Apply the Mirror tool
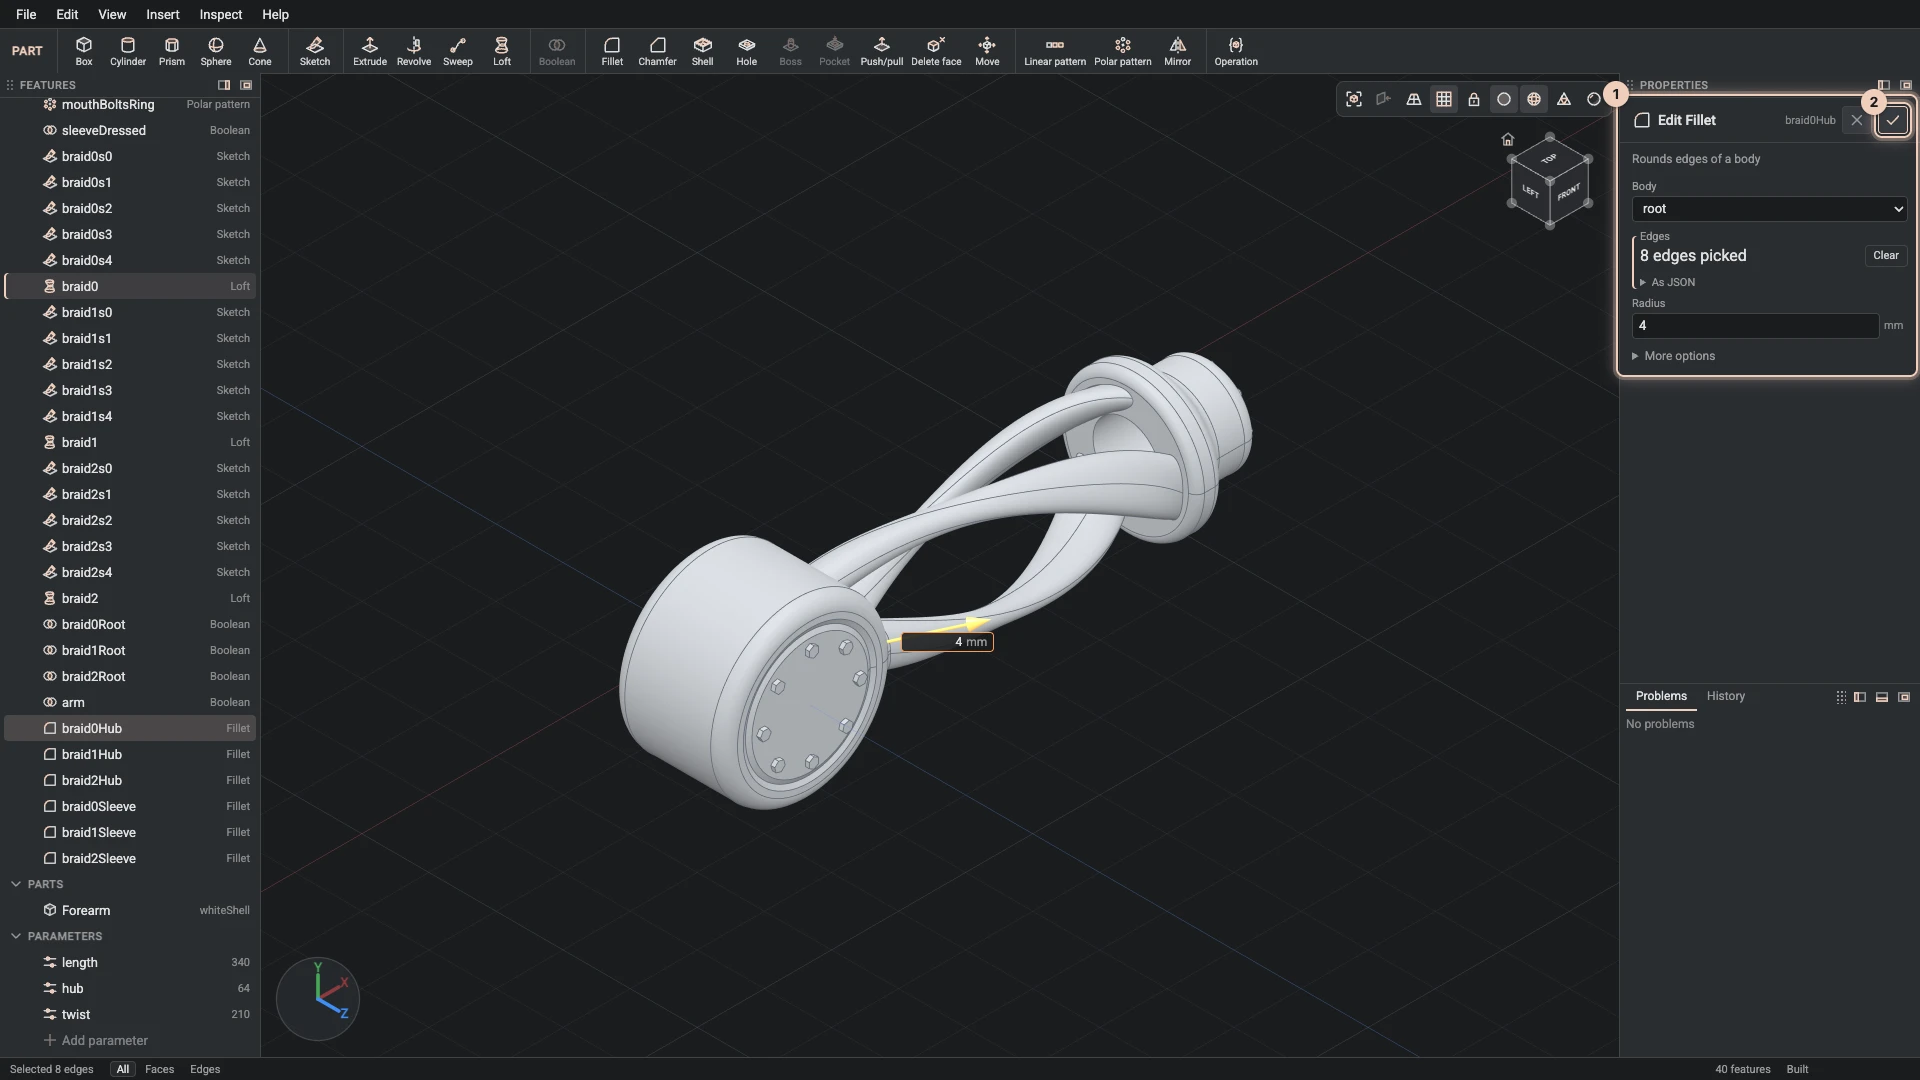 click(1178, 51)
